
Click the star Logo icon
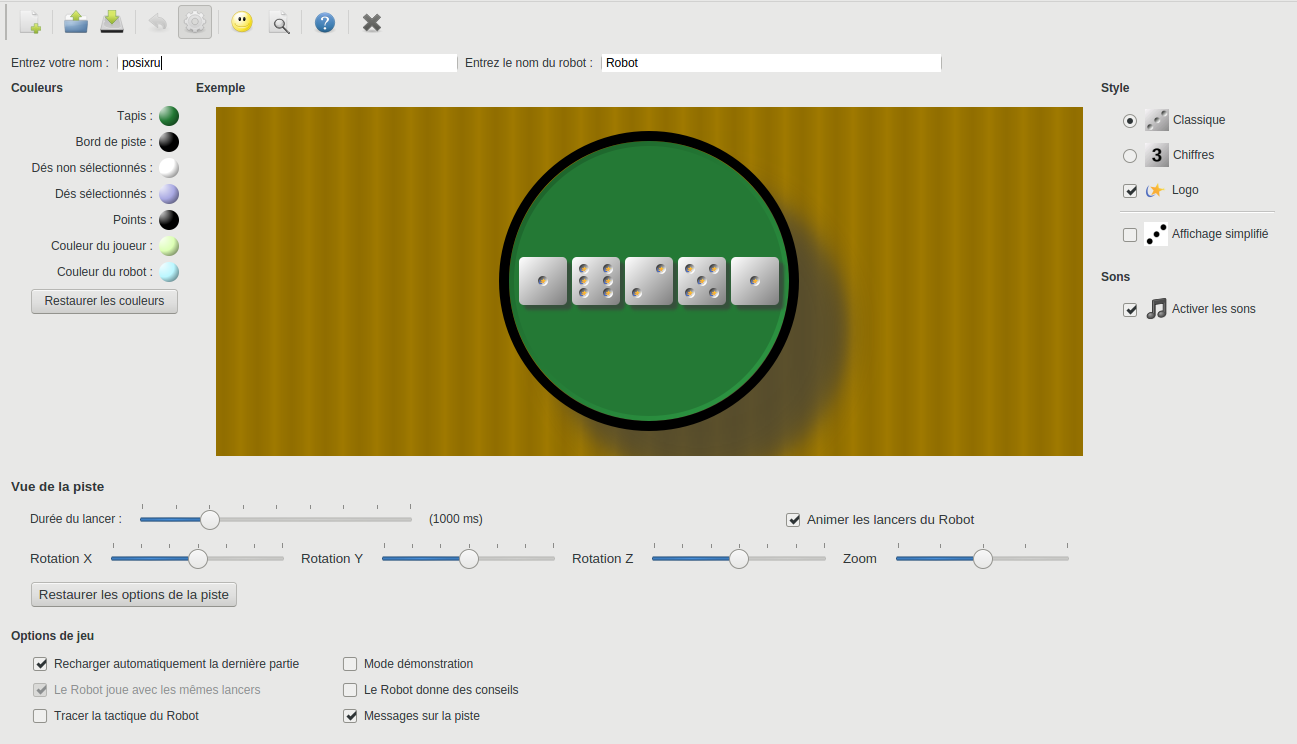pos(1155,190)
